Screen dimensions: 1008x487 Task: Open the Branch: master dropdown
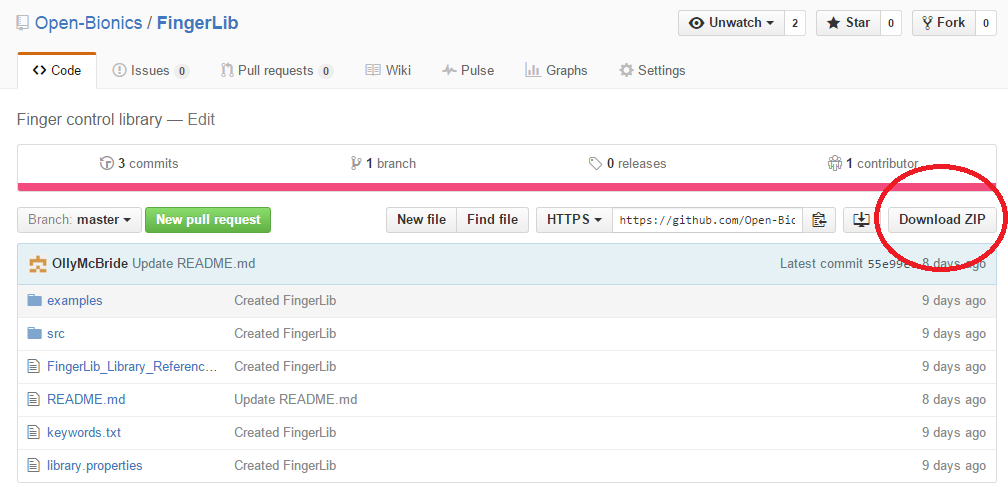pos(79,220)
